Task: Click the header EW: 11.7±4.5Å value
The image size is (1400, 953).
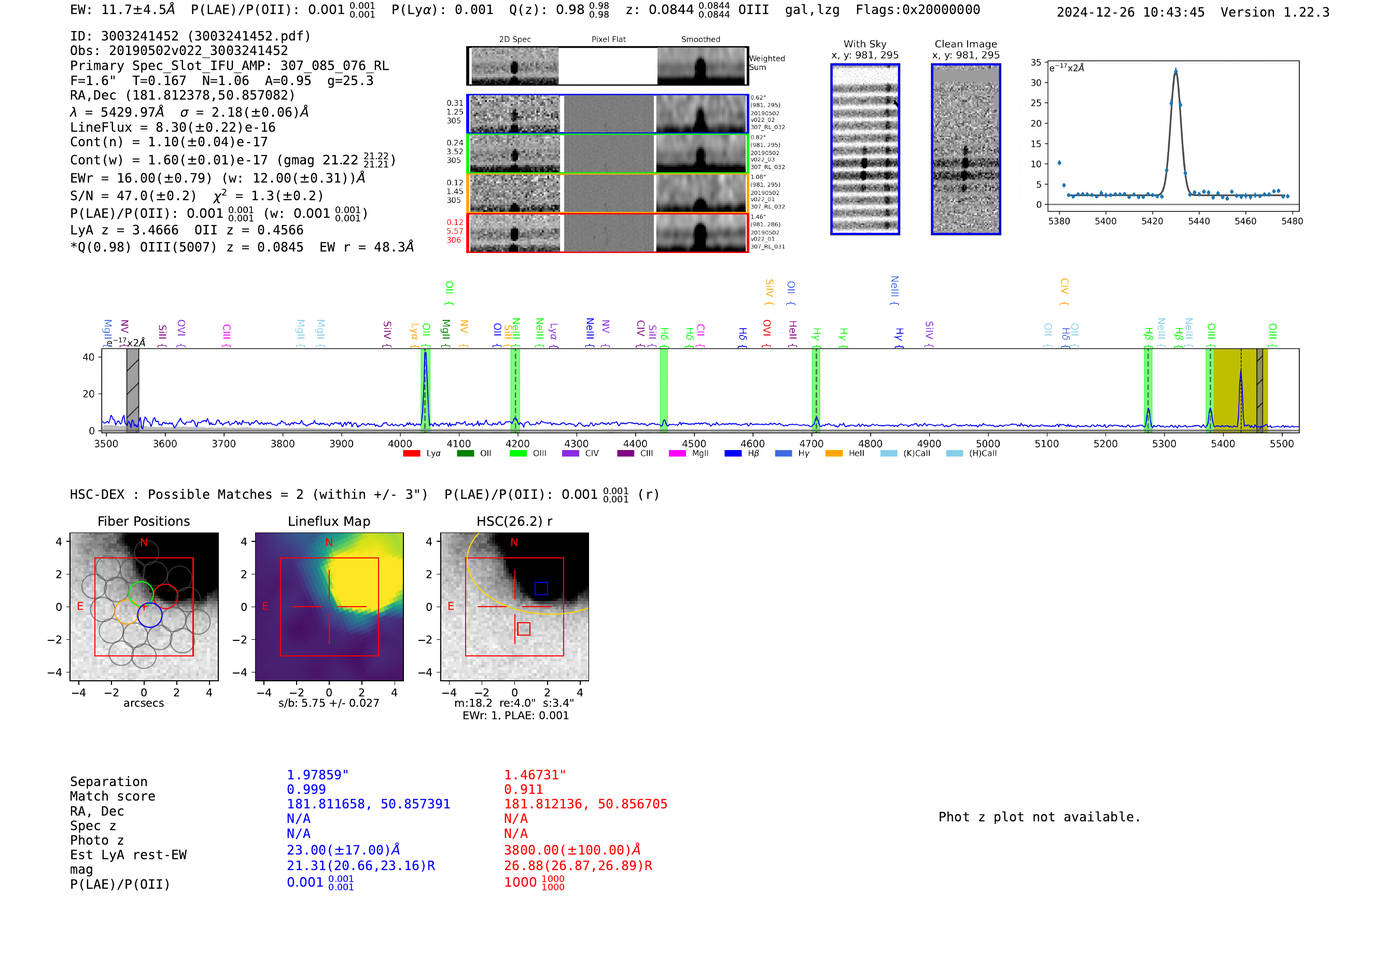Action: (x=123, y=10)
